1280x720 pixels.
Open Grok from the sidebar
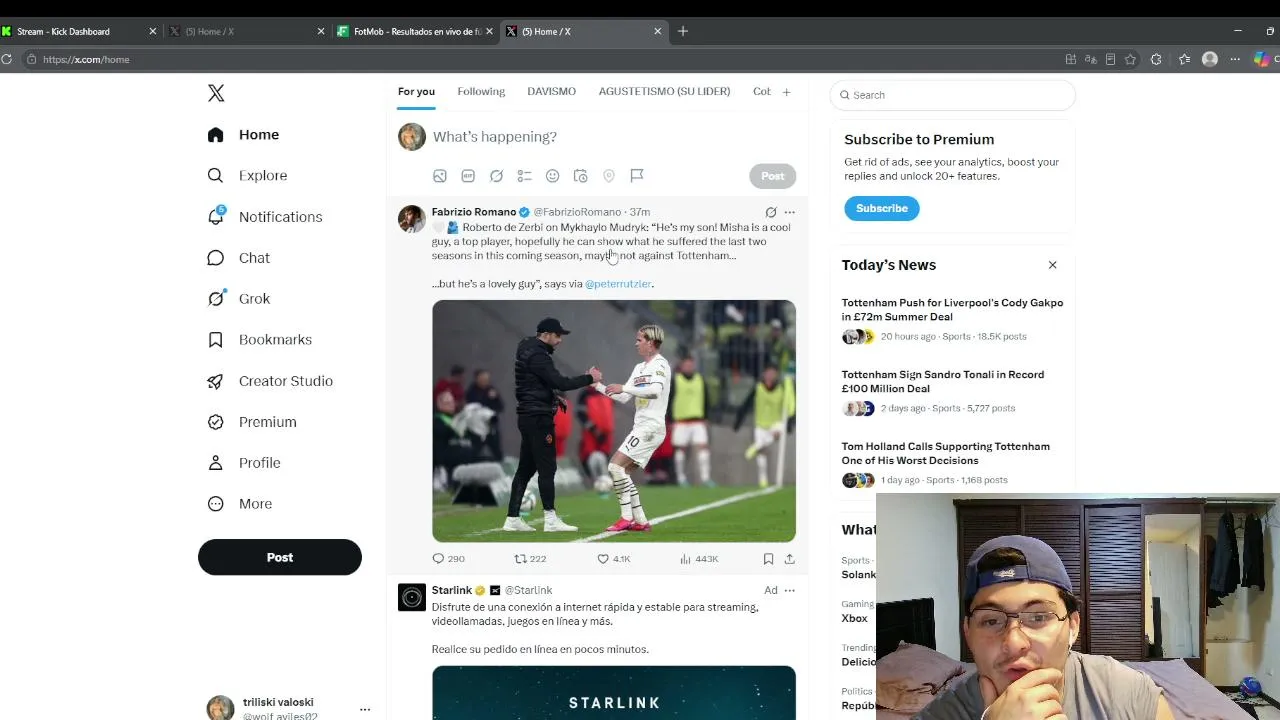pyautogui.click(x=238, y=299)
